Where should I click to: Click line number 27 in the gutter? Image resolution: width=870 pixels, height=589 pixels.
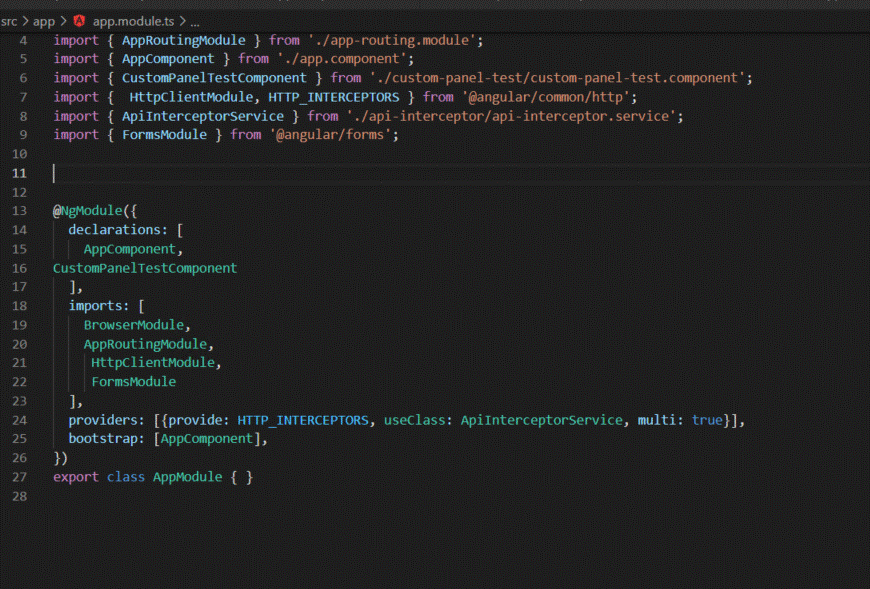pos(19,477)
